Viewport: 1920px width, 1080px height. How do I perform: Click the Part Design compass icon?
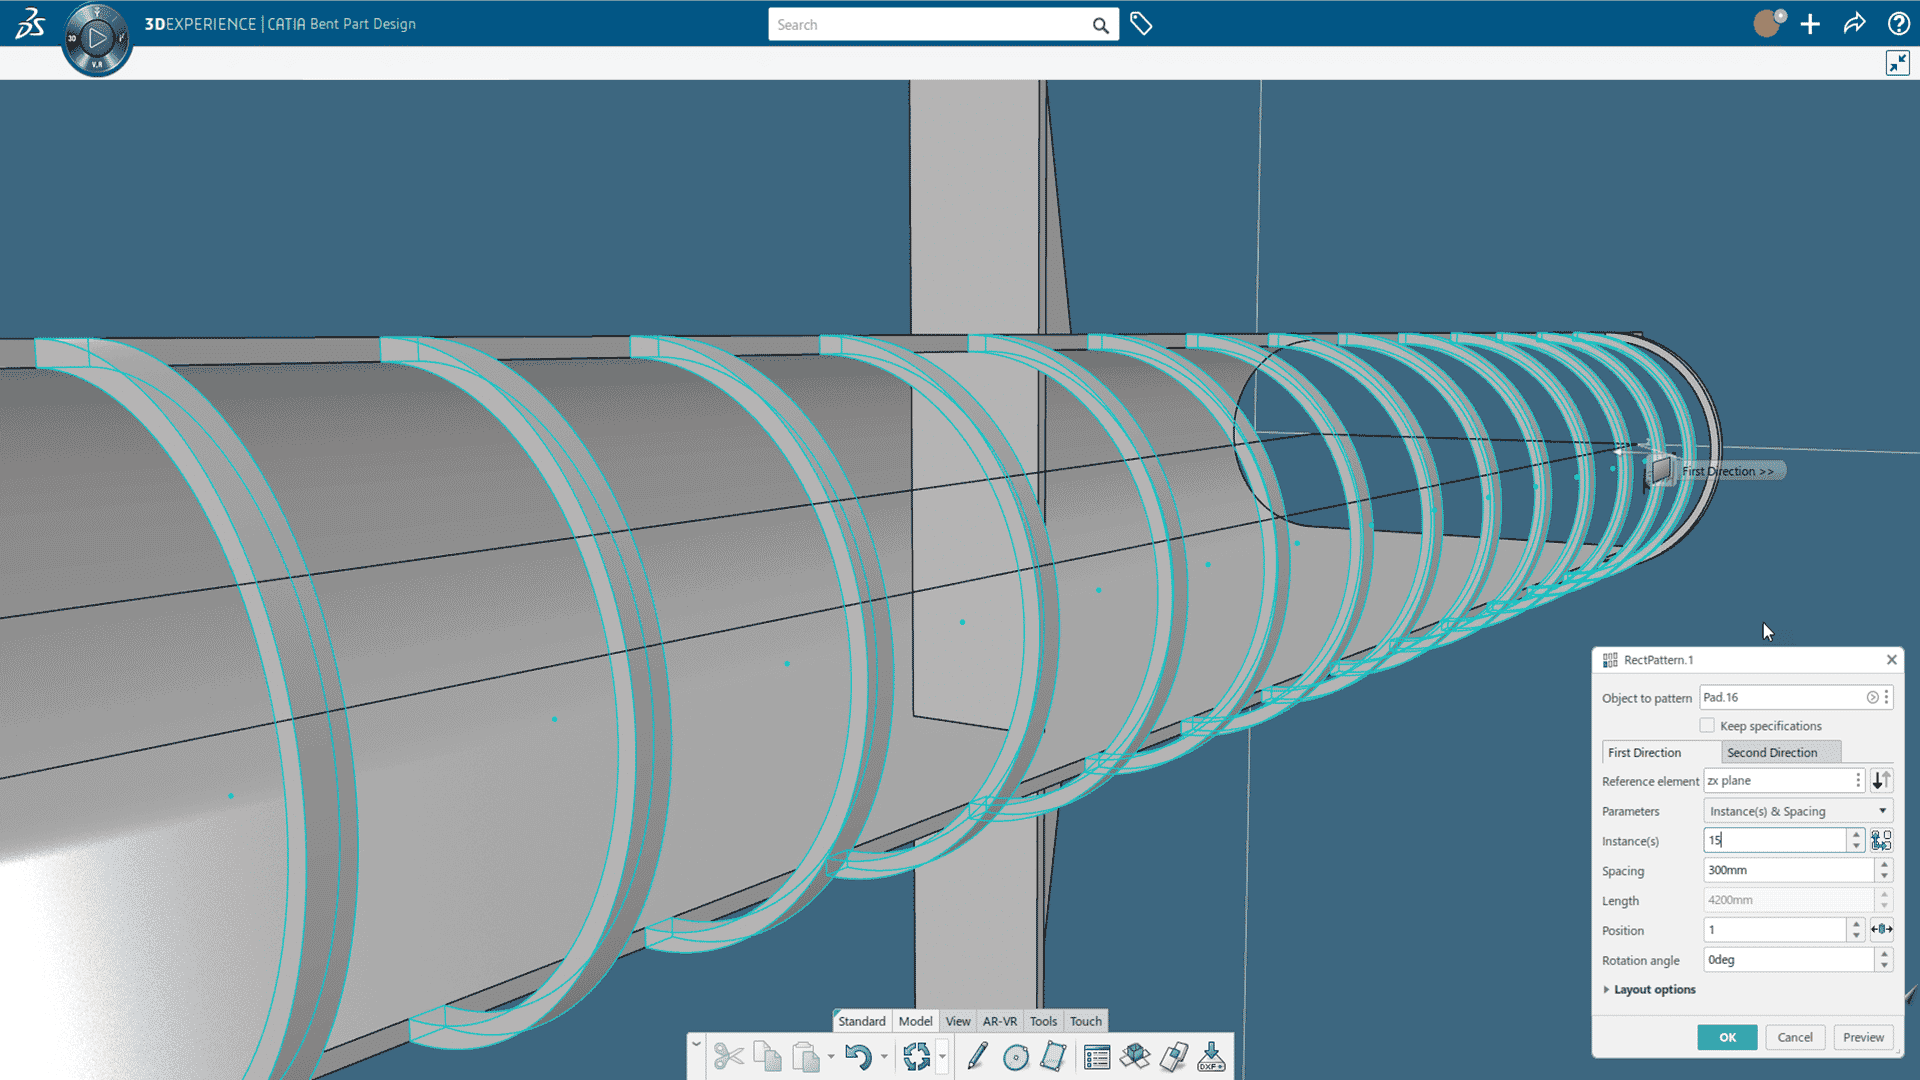click(x=99, y=38)
